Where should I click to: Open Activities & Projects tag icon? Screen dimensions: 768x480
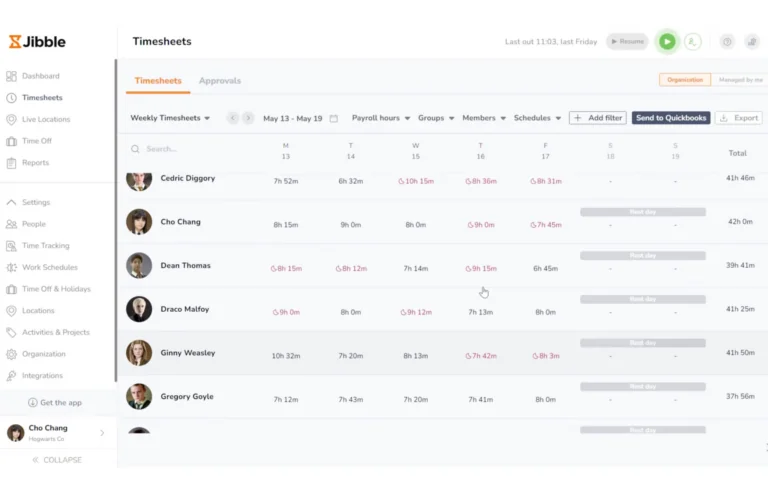pos(11,333)
